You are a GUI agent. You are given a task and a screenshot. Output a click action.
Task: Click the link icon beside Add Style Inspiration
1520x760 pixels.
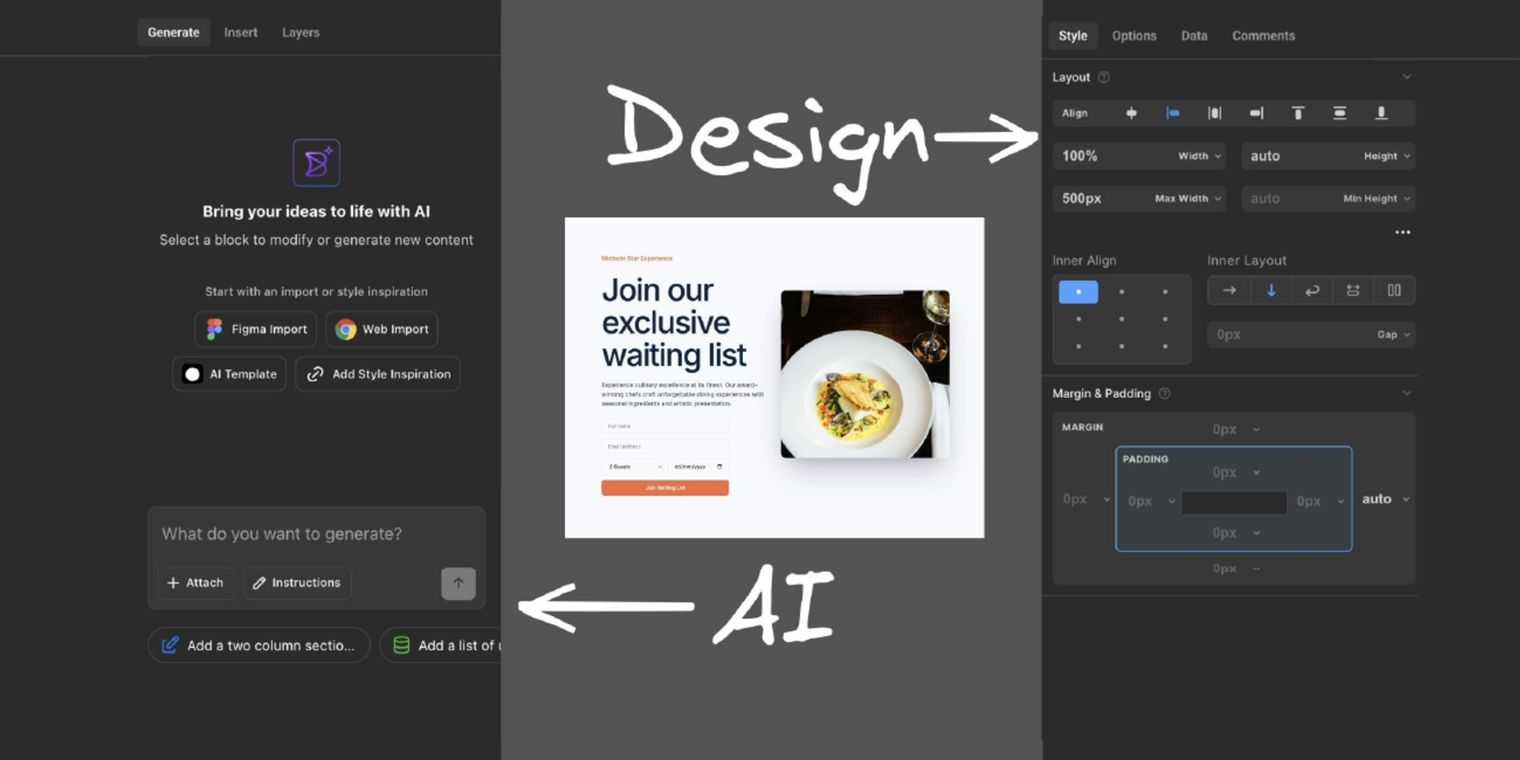[315, 374]
